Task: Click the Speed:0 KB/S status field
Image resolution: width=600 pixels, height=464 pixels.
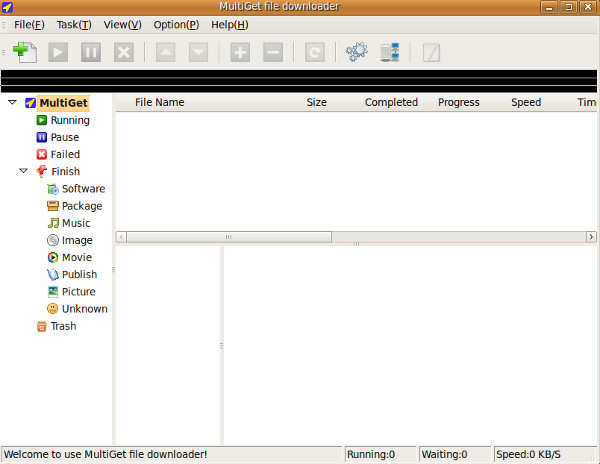Action: 545,454
